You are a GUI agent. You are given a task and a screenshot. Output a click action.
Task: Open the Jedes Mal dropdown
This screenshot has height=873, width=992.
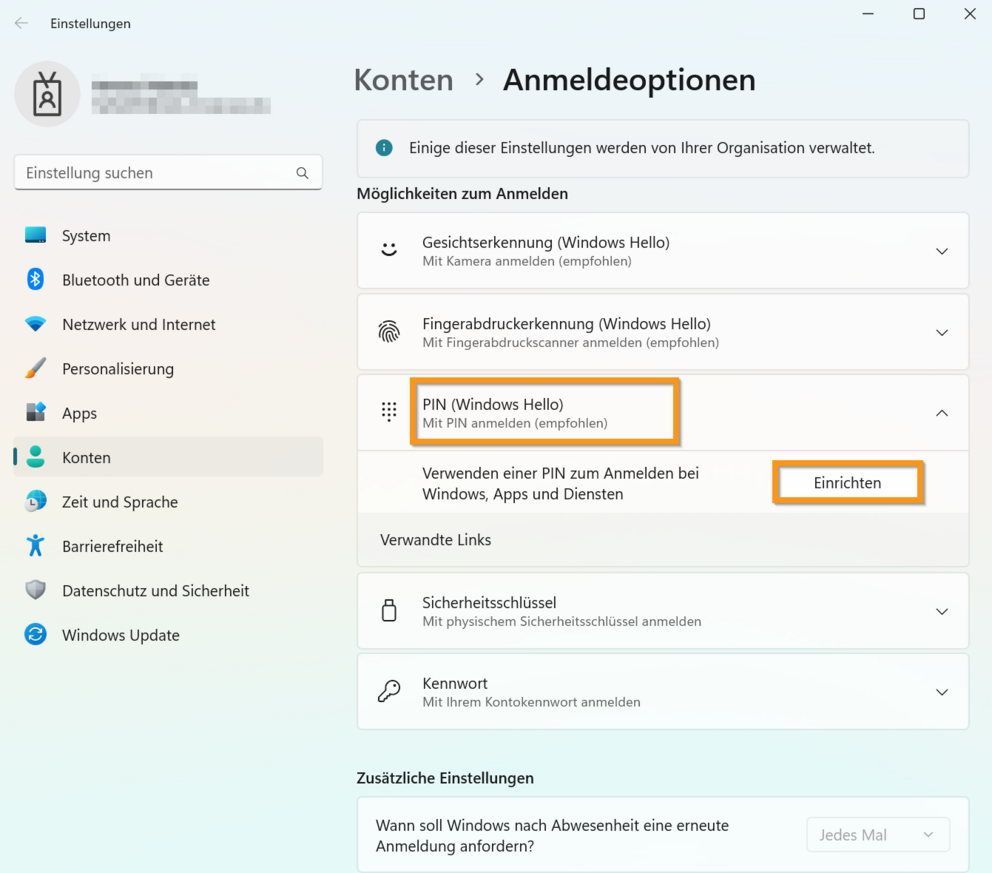[877, 835]
